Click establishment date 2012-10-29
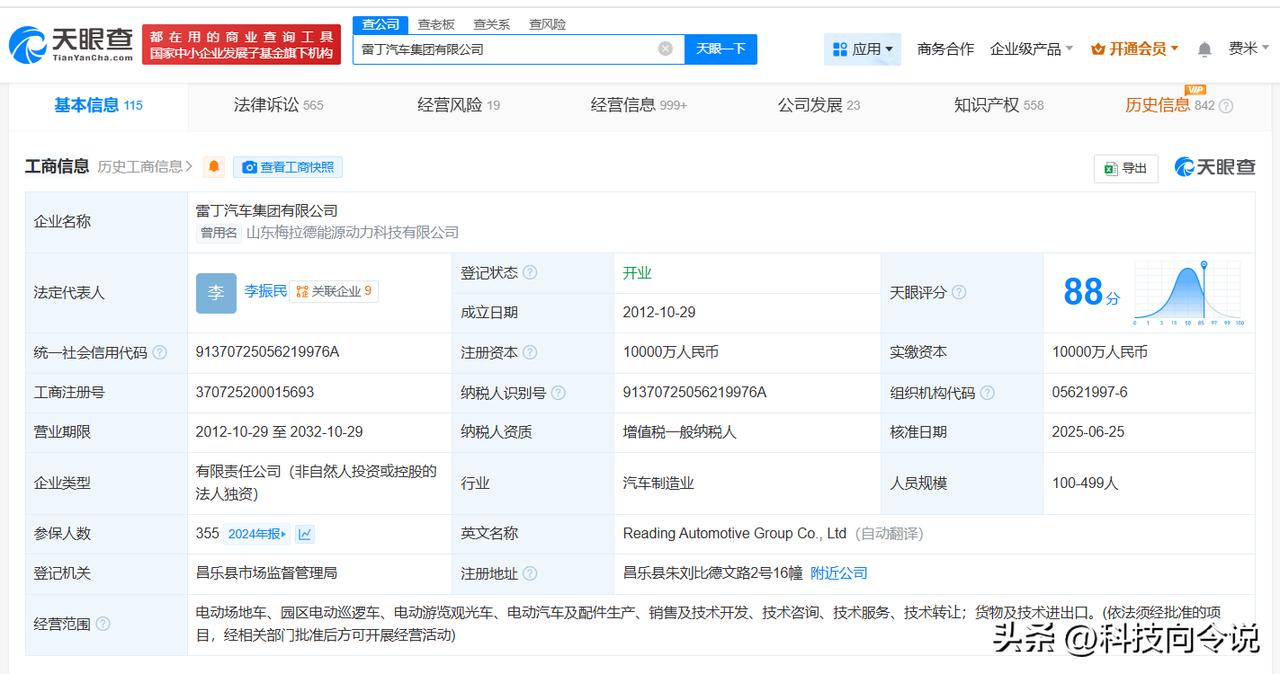Viewport: 1280px width, 674px height. coord(659,312)
